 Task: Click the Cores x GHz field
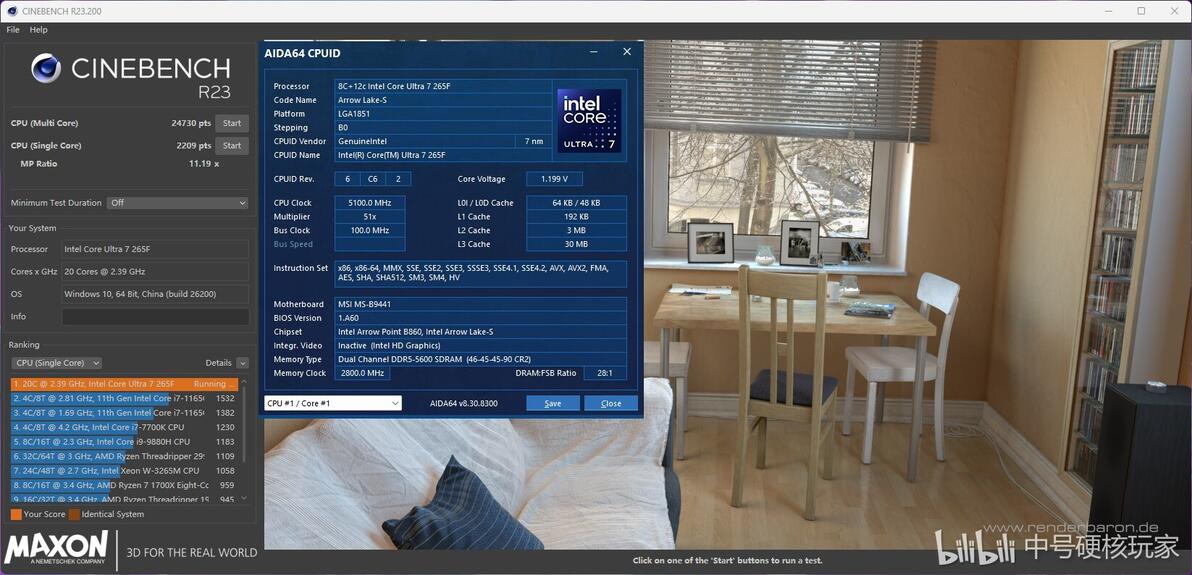(155, 272)
